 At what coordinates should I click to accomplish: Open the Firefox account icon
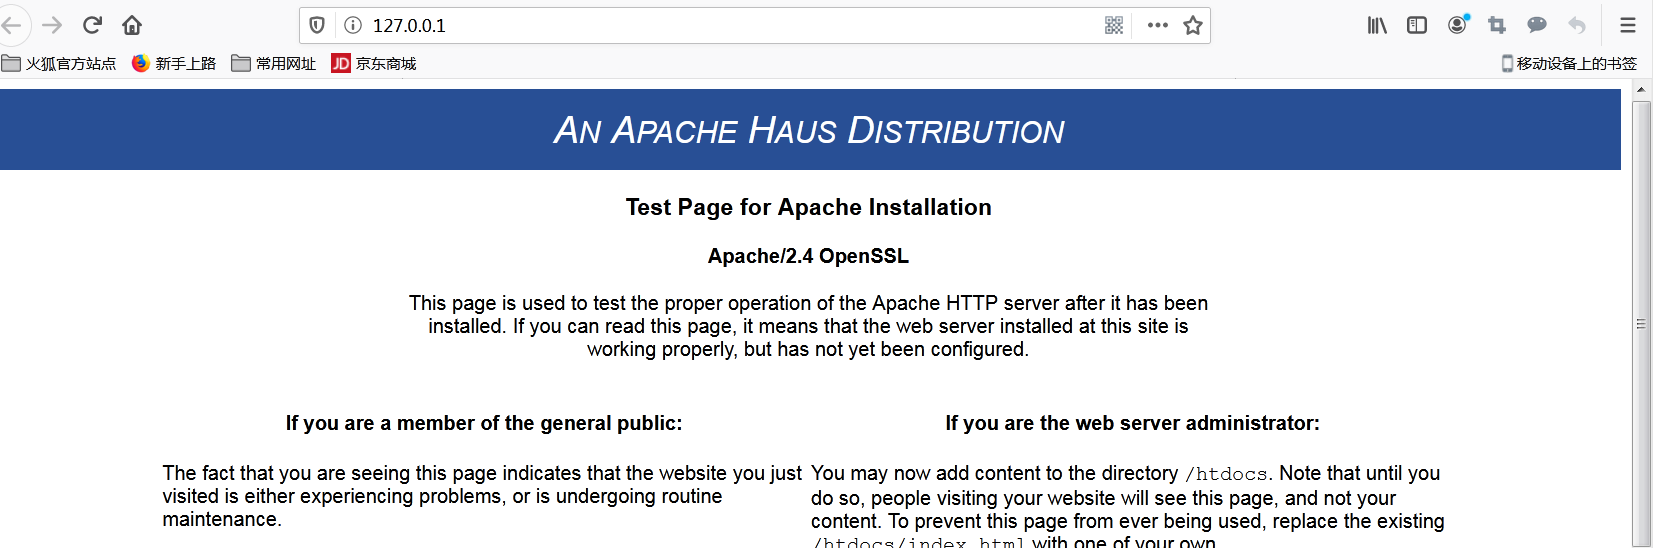[x=1458, y=24]
